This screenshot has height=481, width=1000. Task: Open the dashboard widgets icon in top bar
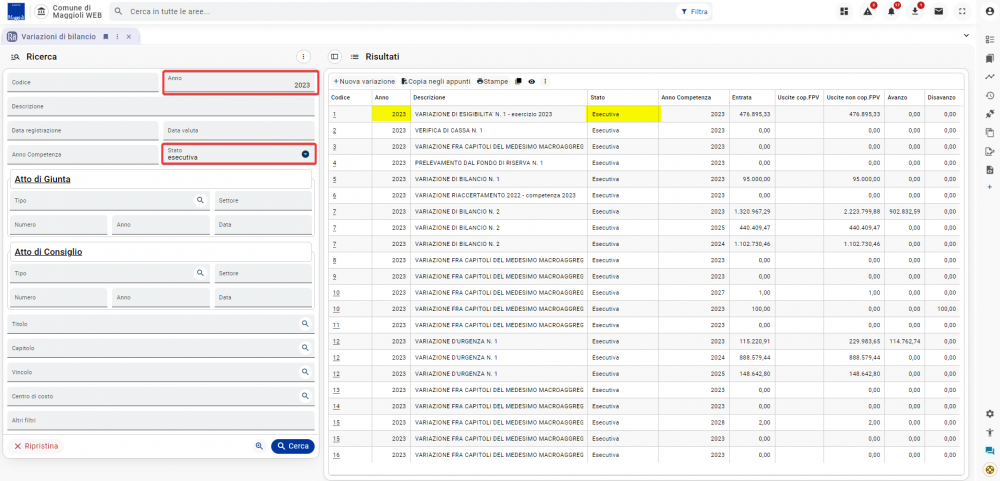pyautogui.click(x=844, y=11)
